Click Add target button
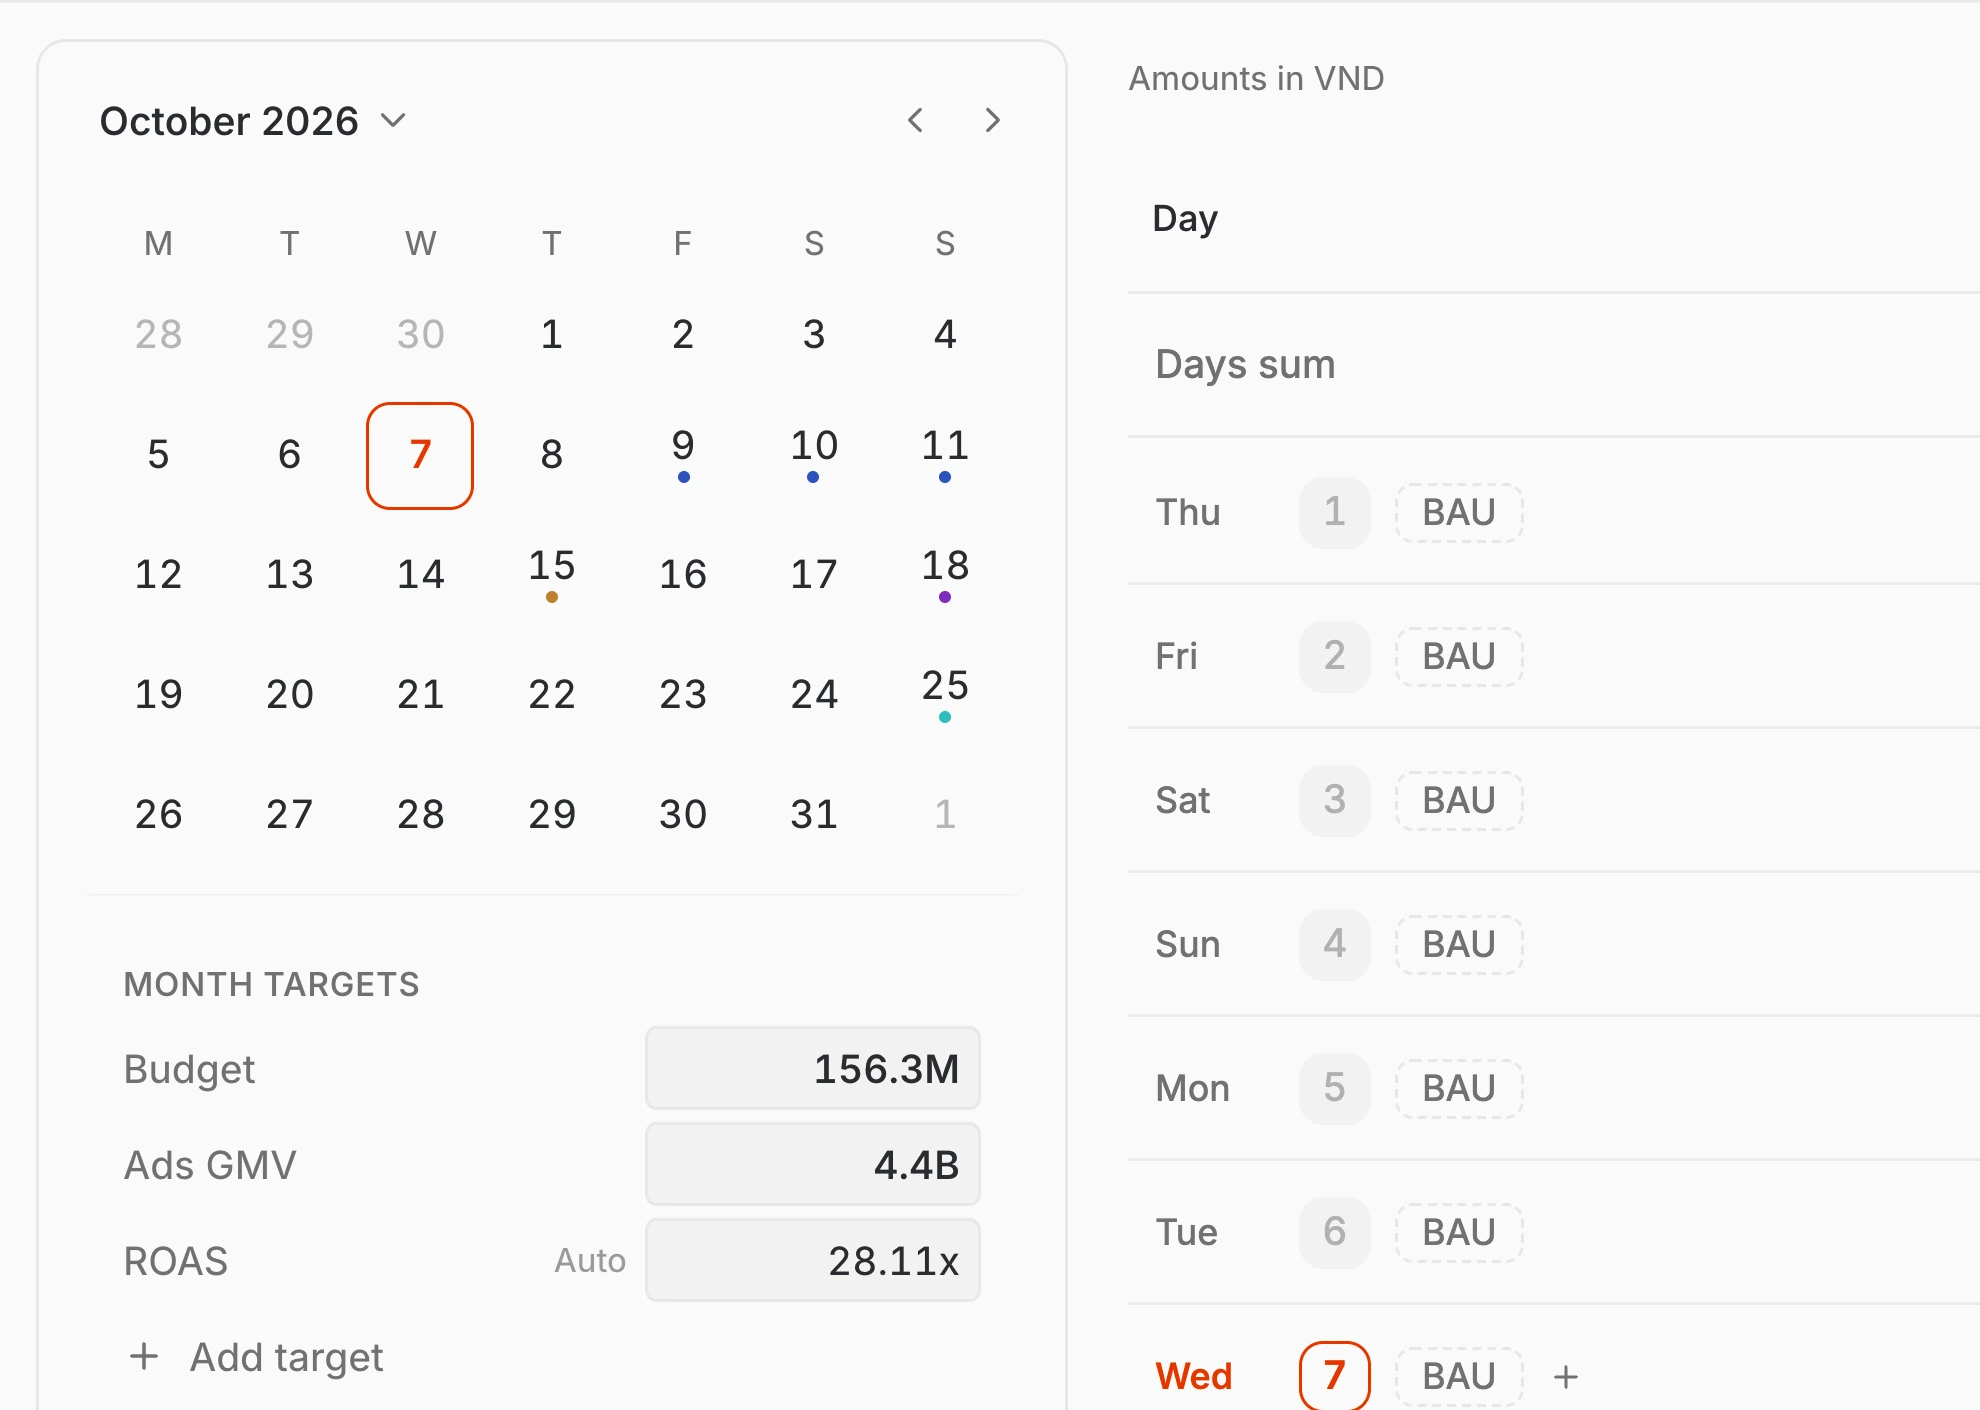 [x=257, y=1357]
